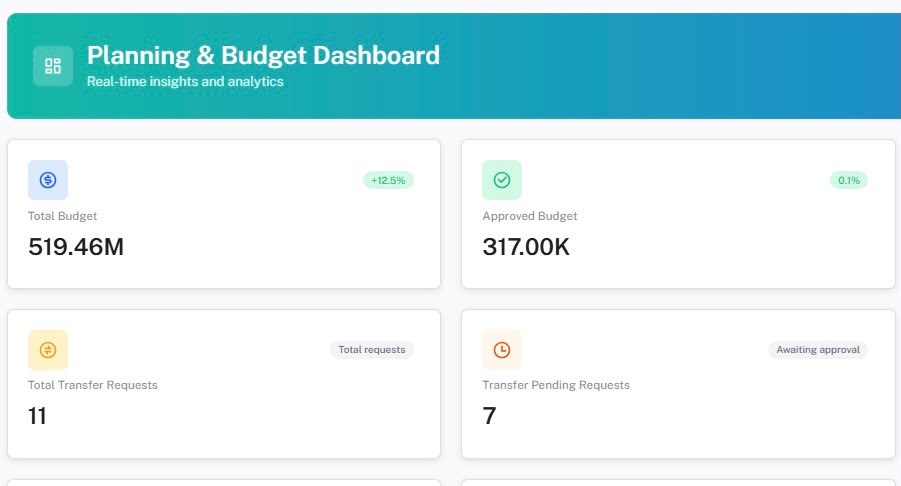Click the checkmark Approved Budget icon
Image resolution: width=901 pixels, height=486 pixels.
coord(502,180)
